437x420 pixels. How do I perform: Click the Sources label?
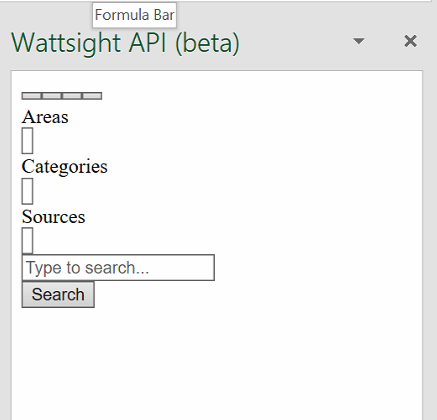pyautogui.click(x=53, y=217)
